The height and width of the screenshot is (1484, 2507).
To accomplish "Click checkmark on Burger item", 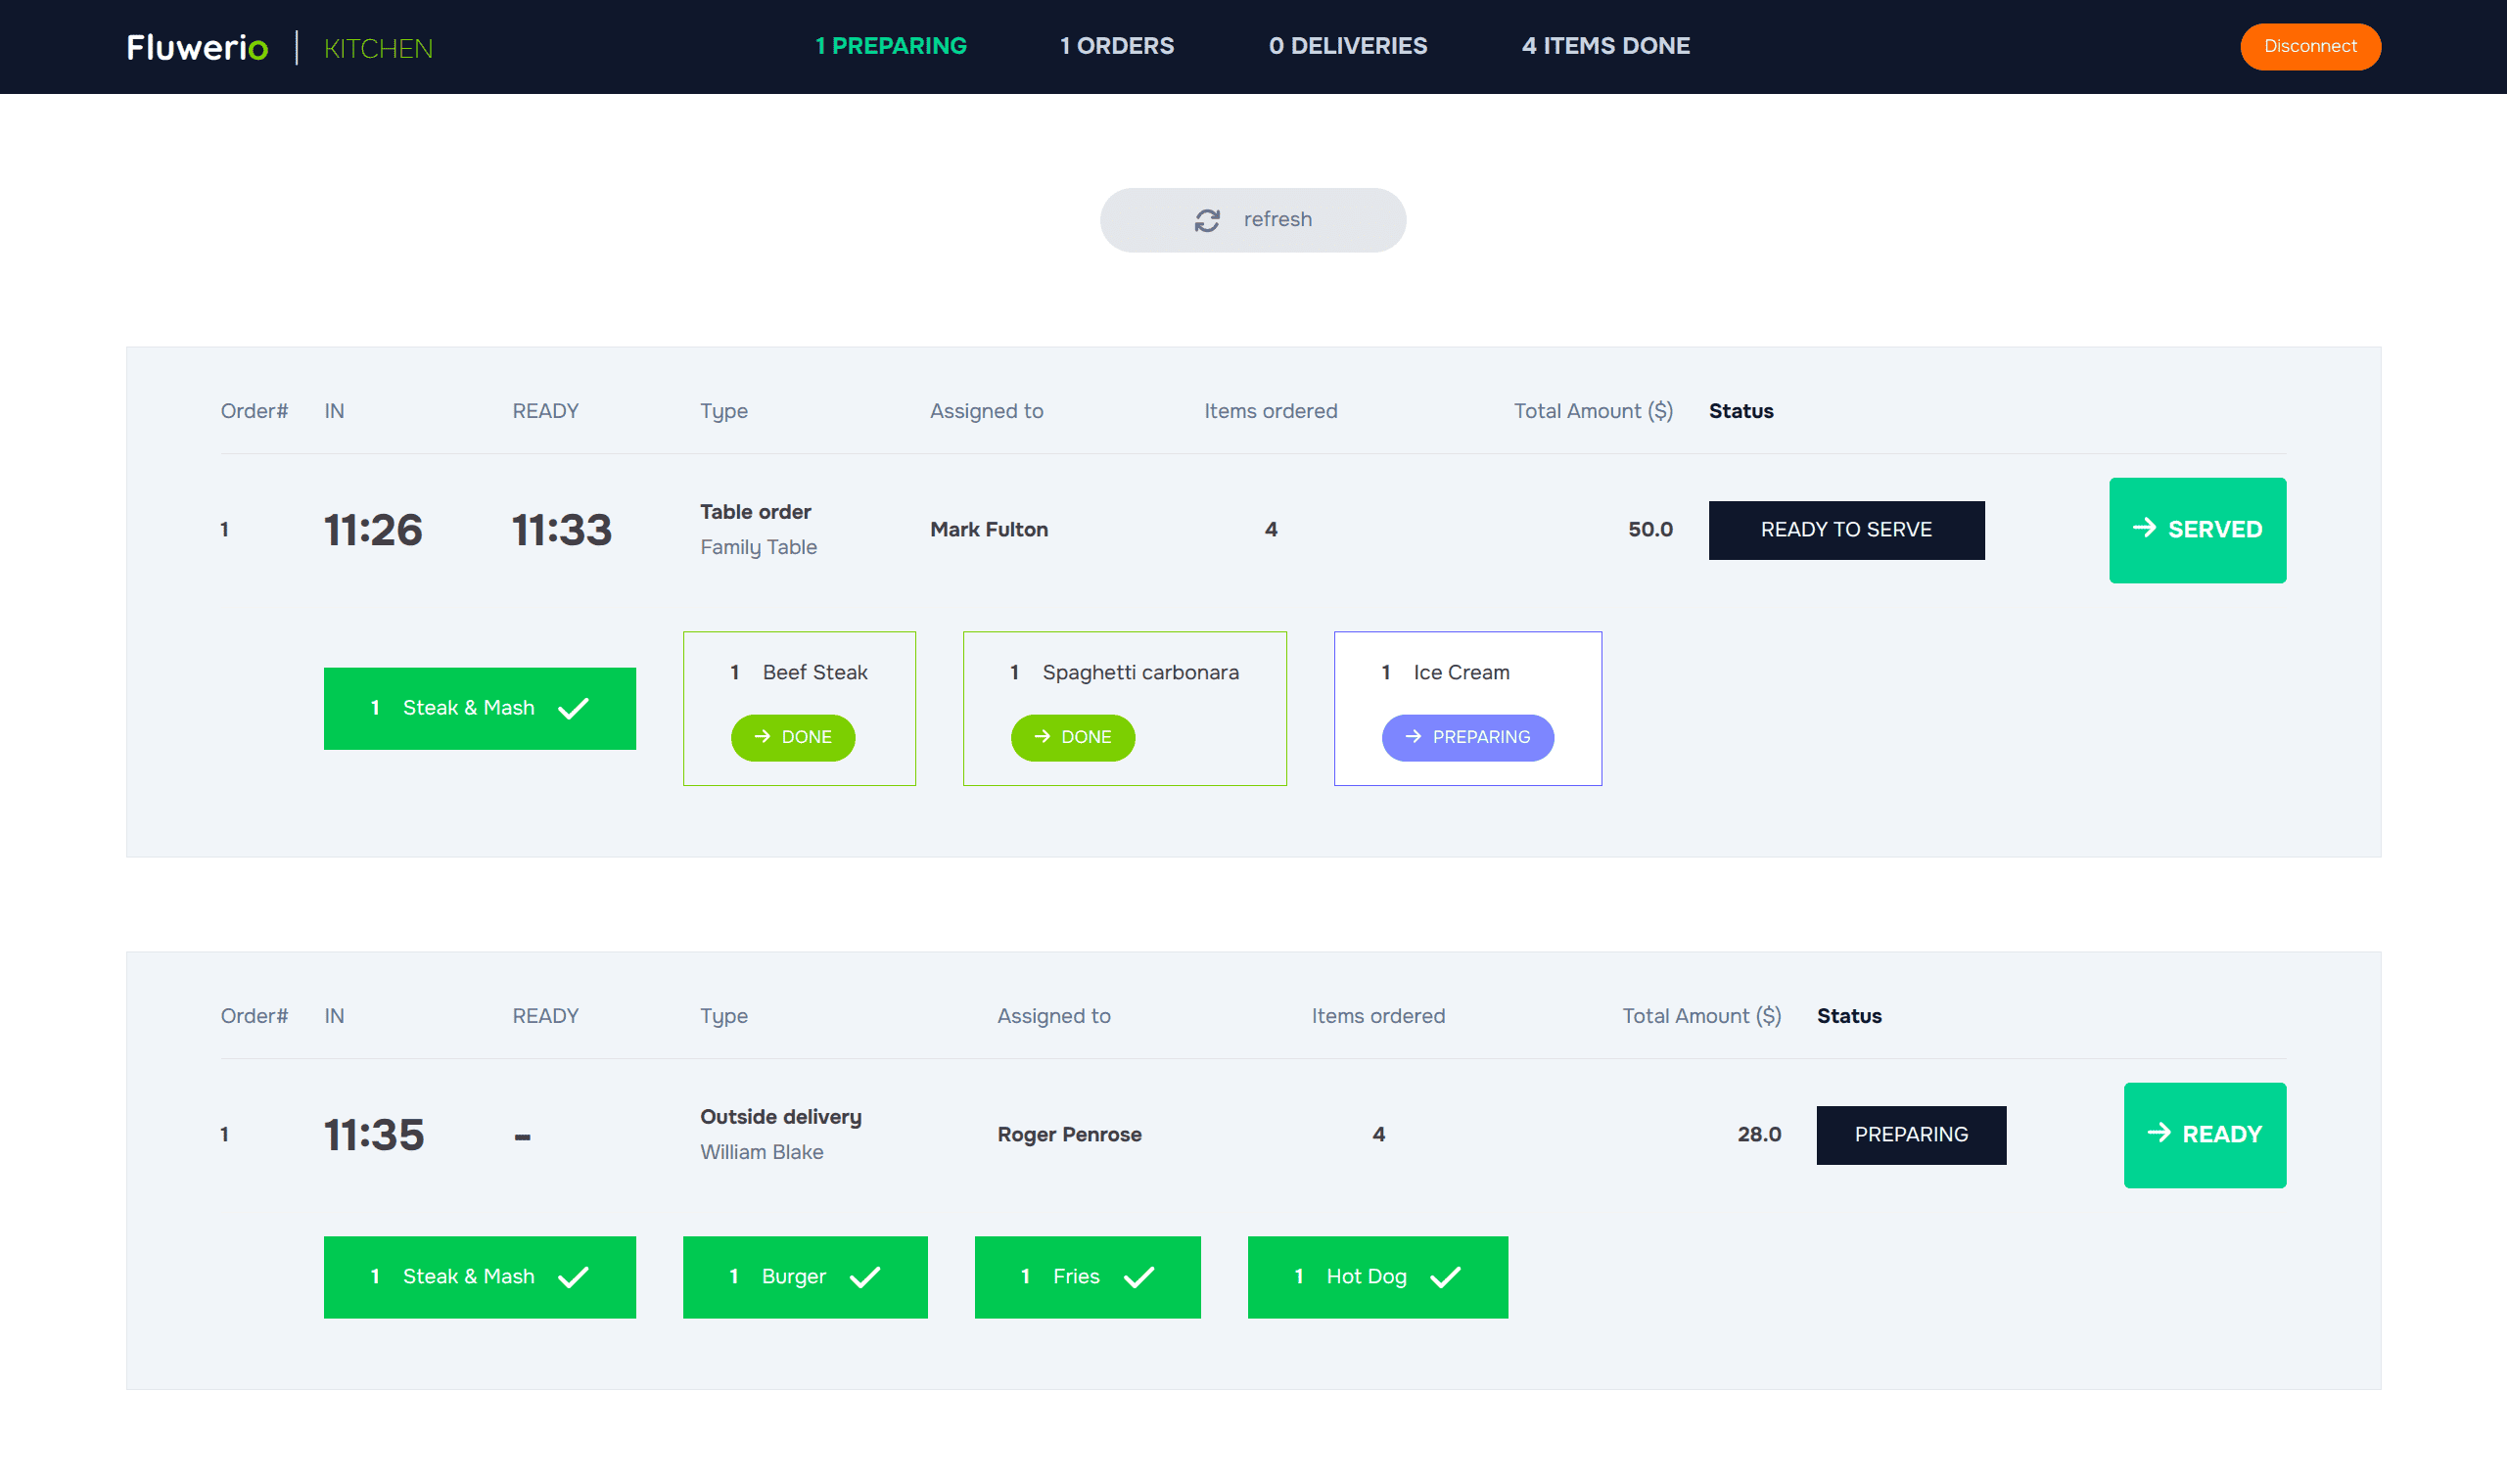I will click(864, 1277).
